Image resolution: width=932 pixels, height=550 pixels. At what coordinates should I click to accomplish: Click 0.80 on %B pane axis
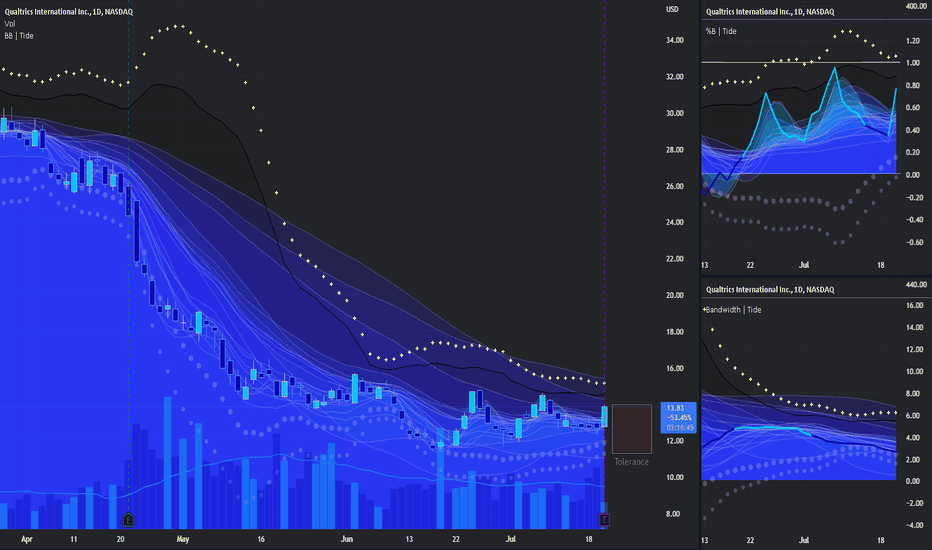[x=913, y=86]
